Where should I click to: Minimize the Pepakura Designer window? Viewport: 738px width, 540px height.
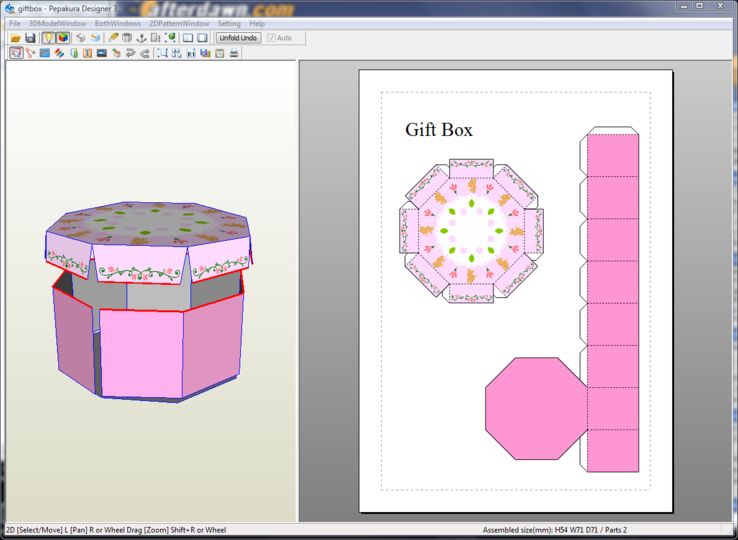pyautogui.click(x=684, y=6)
